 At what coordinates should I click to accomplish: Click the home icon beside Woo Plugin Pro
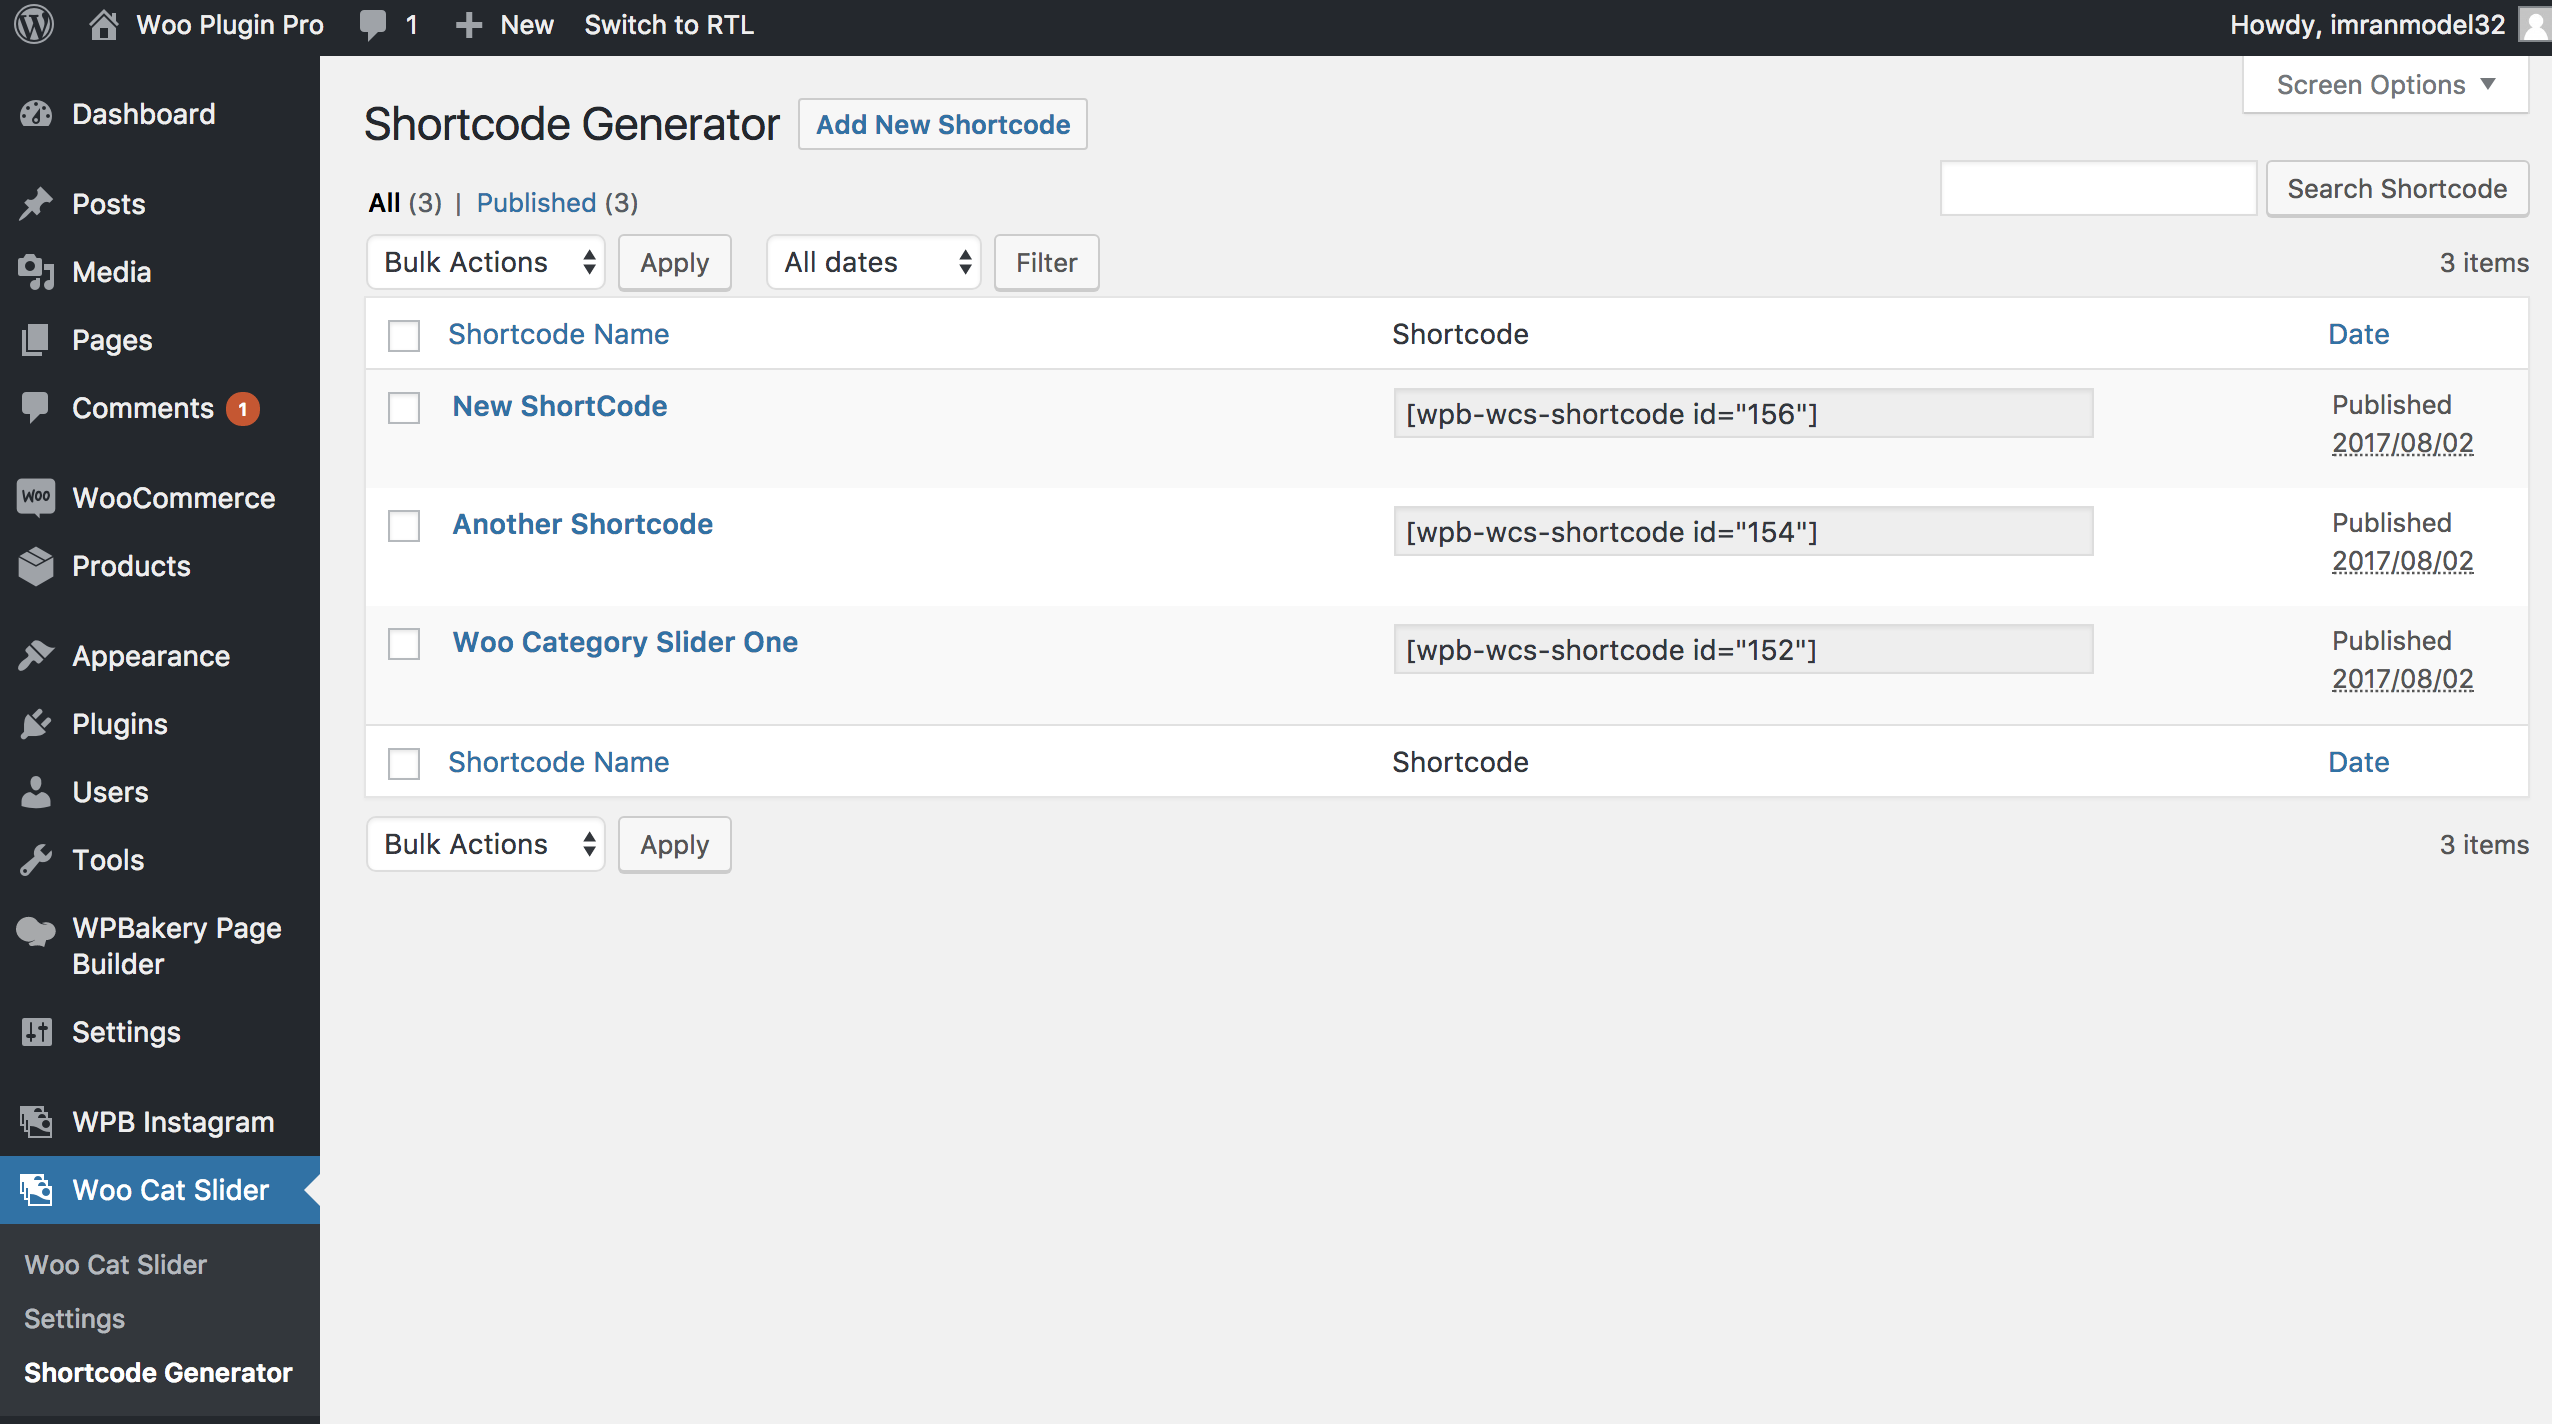103,25
